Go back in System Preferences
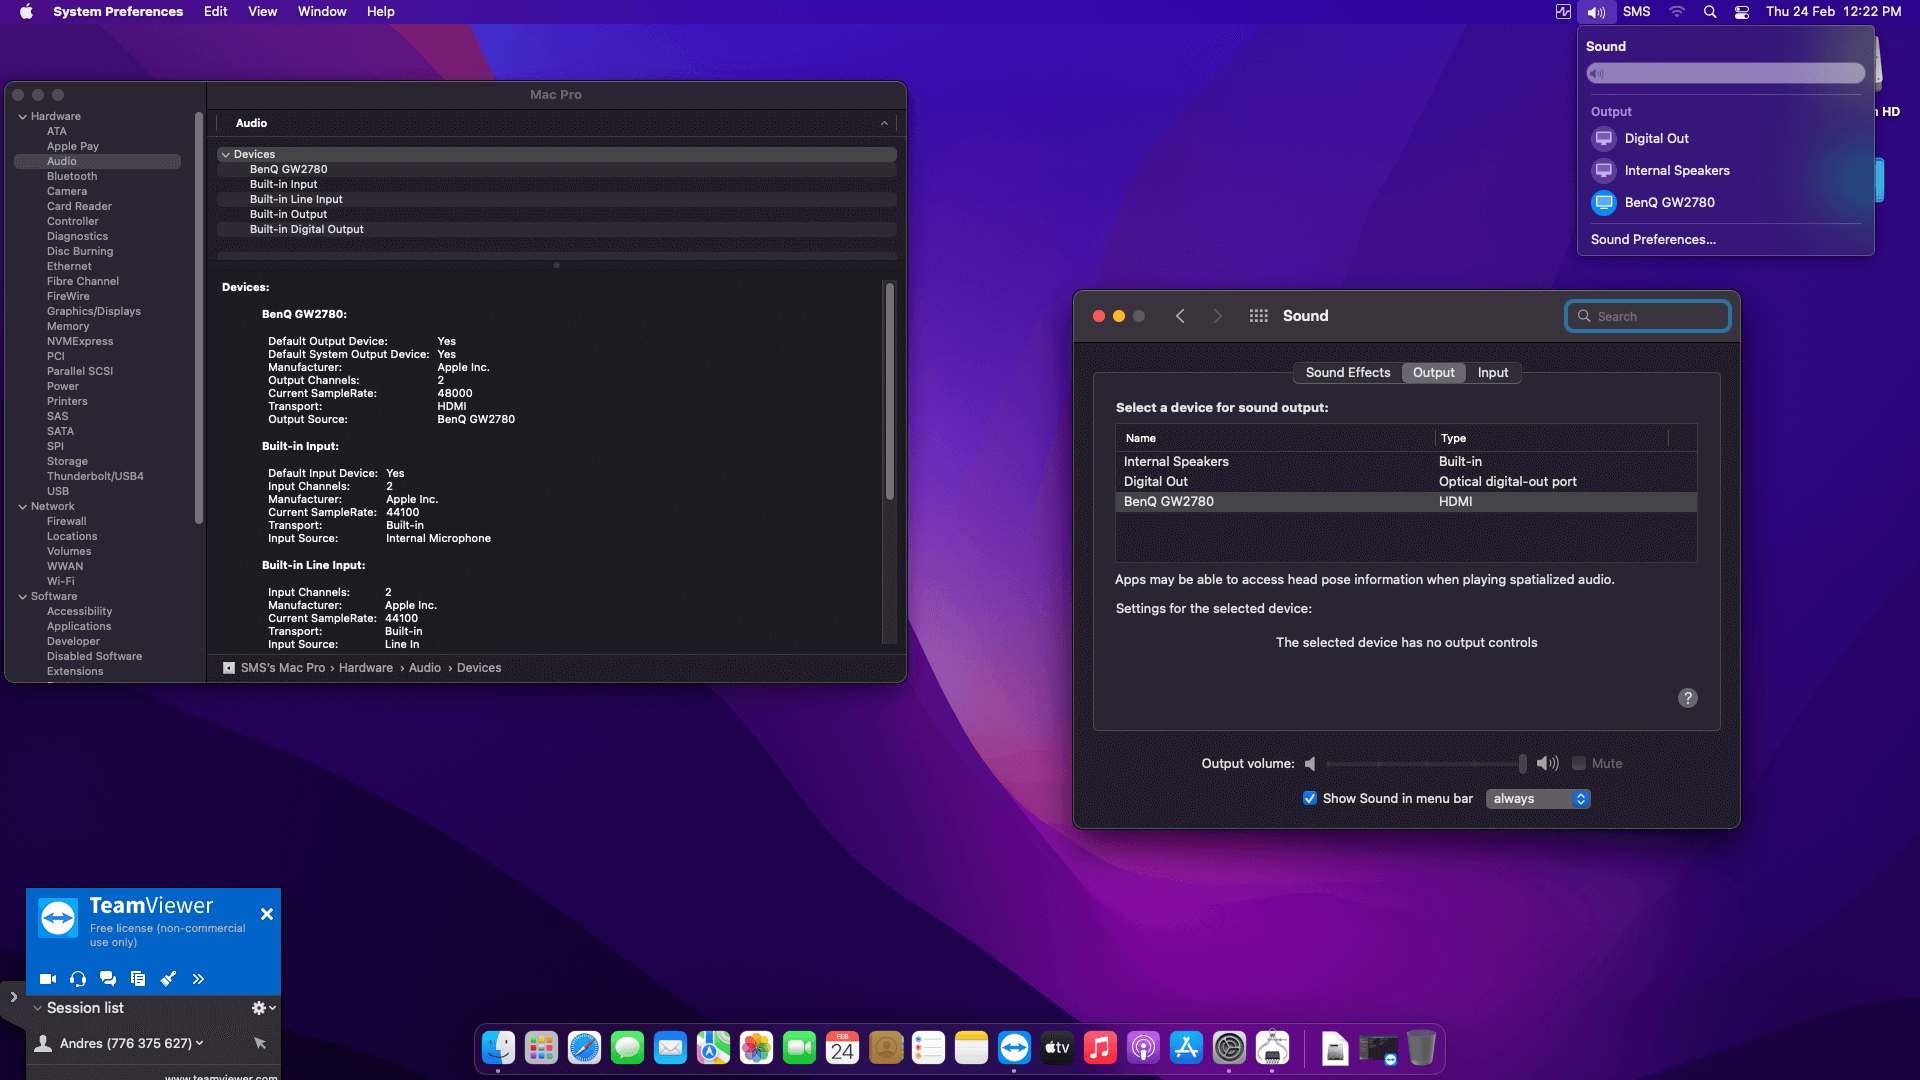 (1180, 316)
